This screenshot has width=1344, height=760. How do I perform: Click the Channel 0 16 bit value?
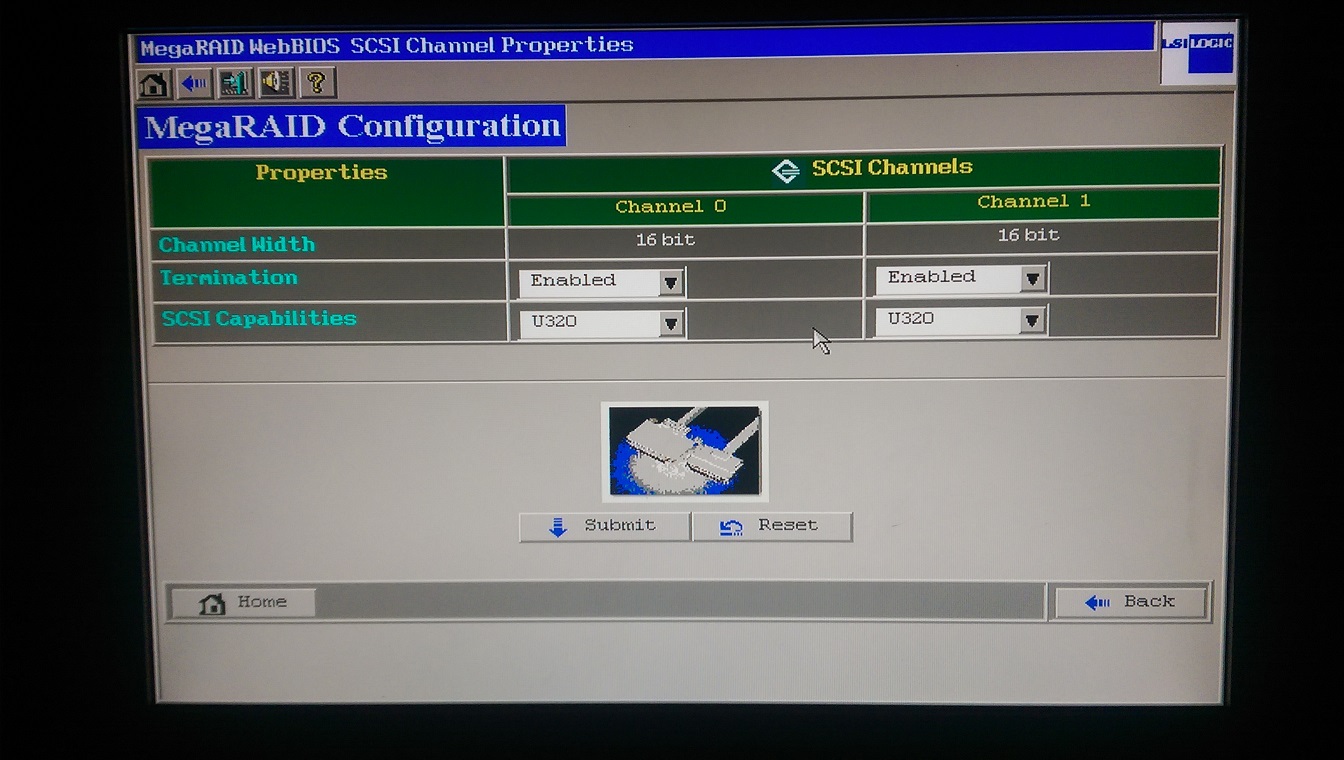tap(665, 240)
